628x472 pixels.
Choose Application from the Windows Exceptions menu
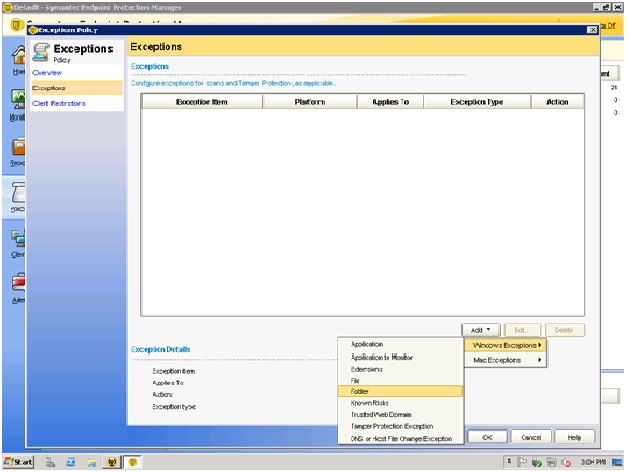(x=401, y=344)
